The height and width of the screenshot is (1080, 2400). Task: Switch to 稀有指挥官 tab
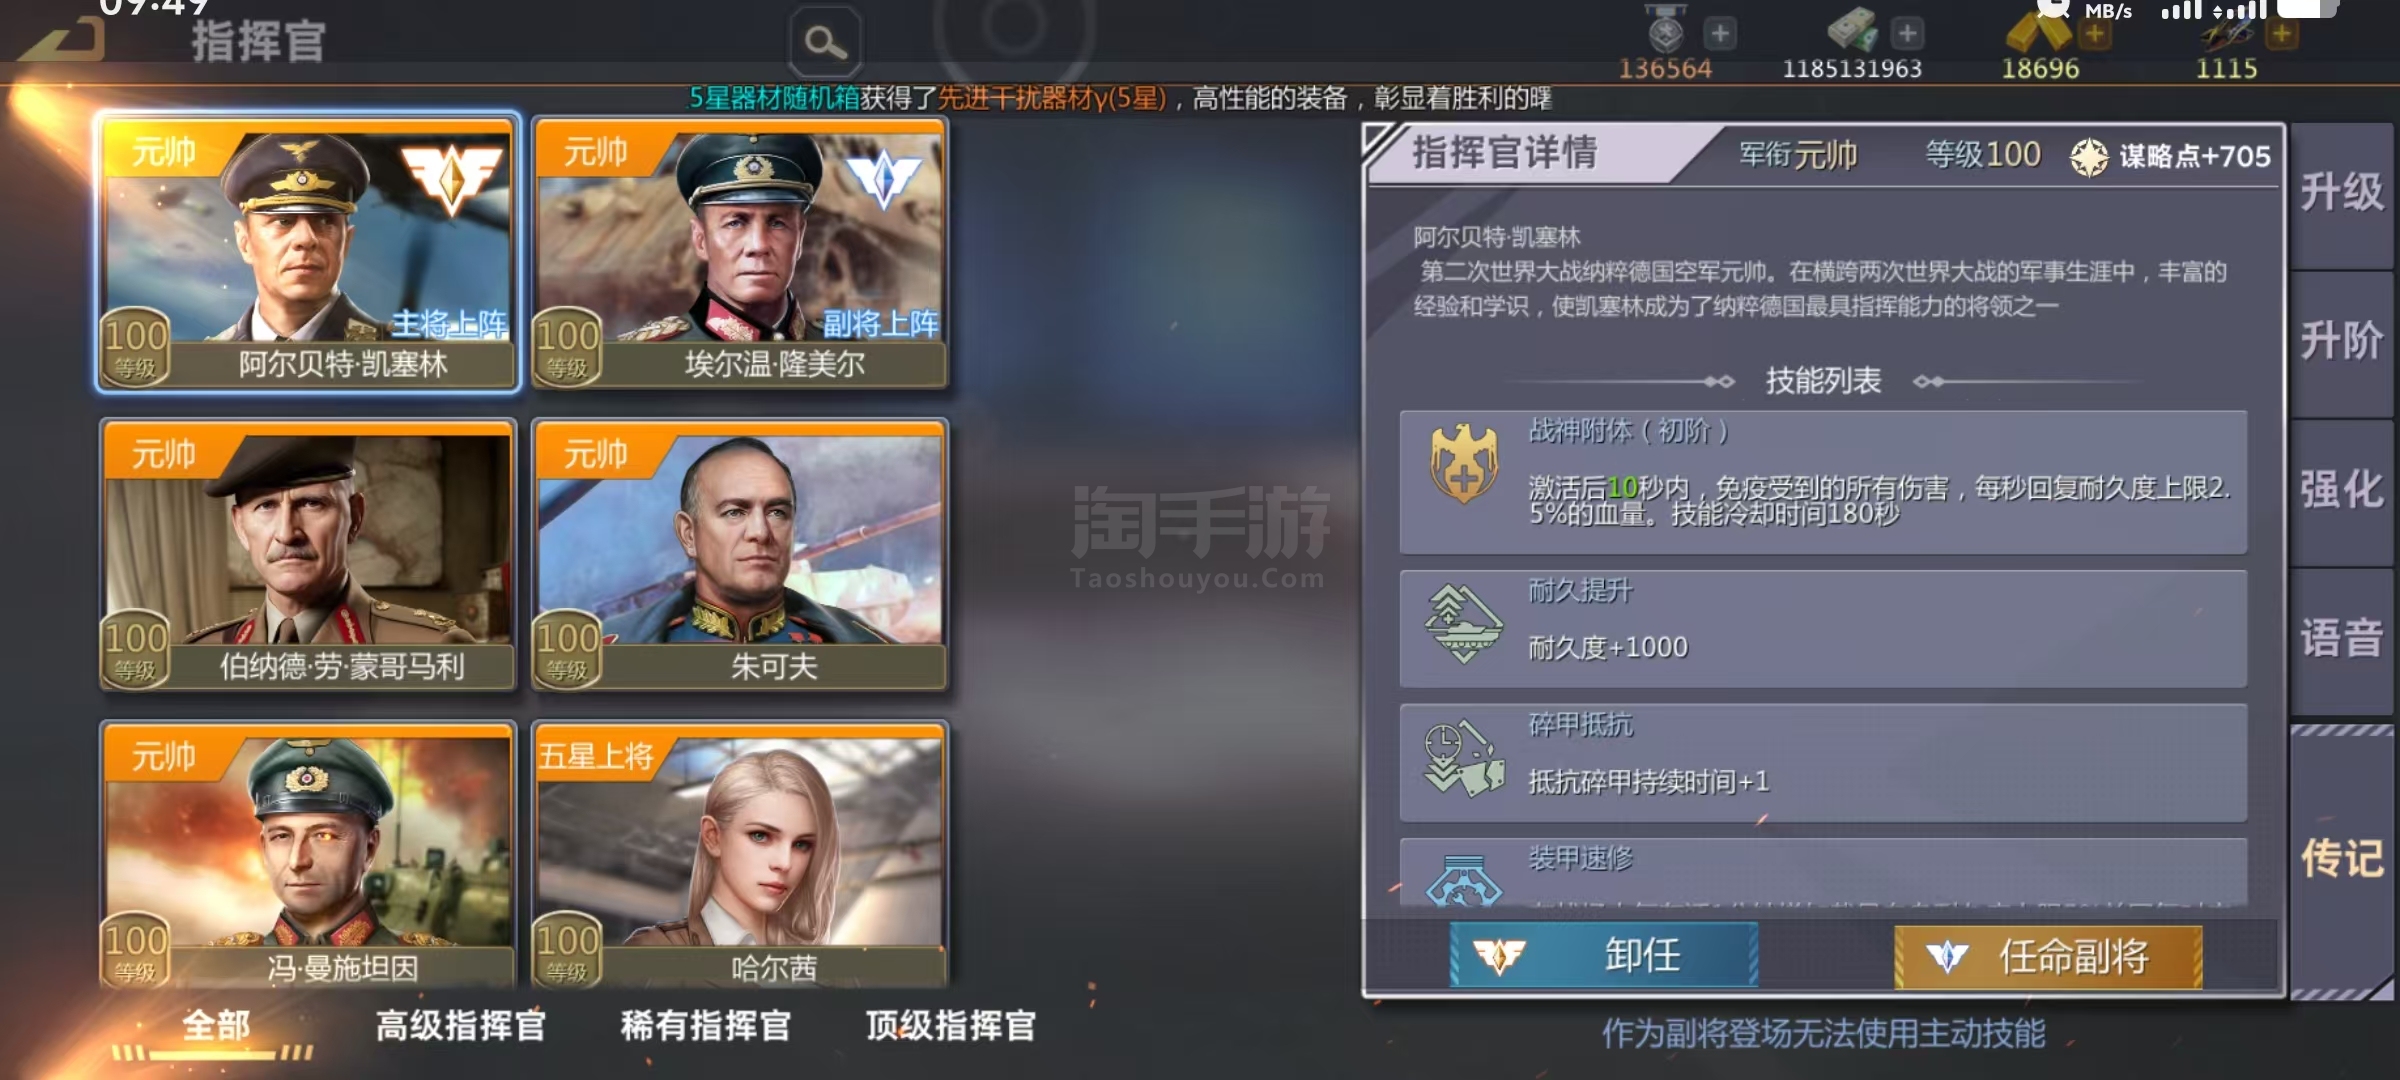tap(706, 1025)
